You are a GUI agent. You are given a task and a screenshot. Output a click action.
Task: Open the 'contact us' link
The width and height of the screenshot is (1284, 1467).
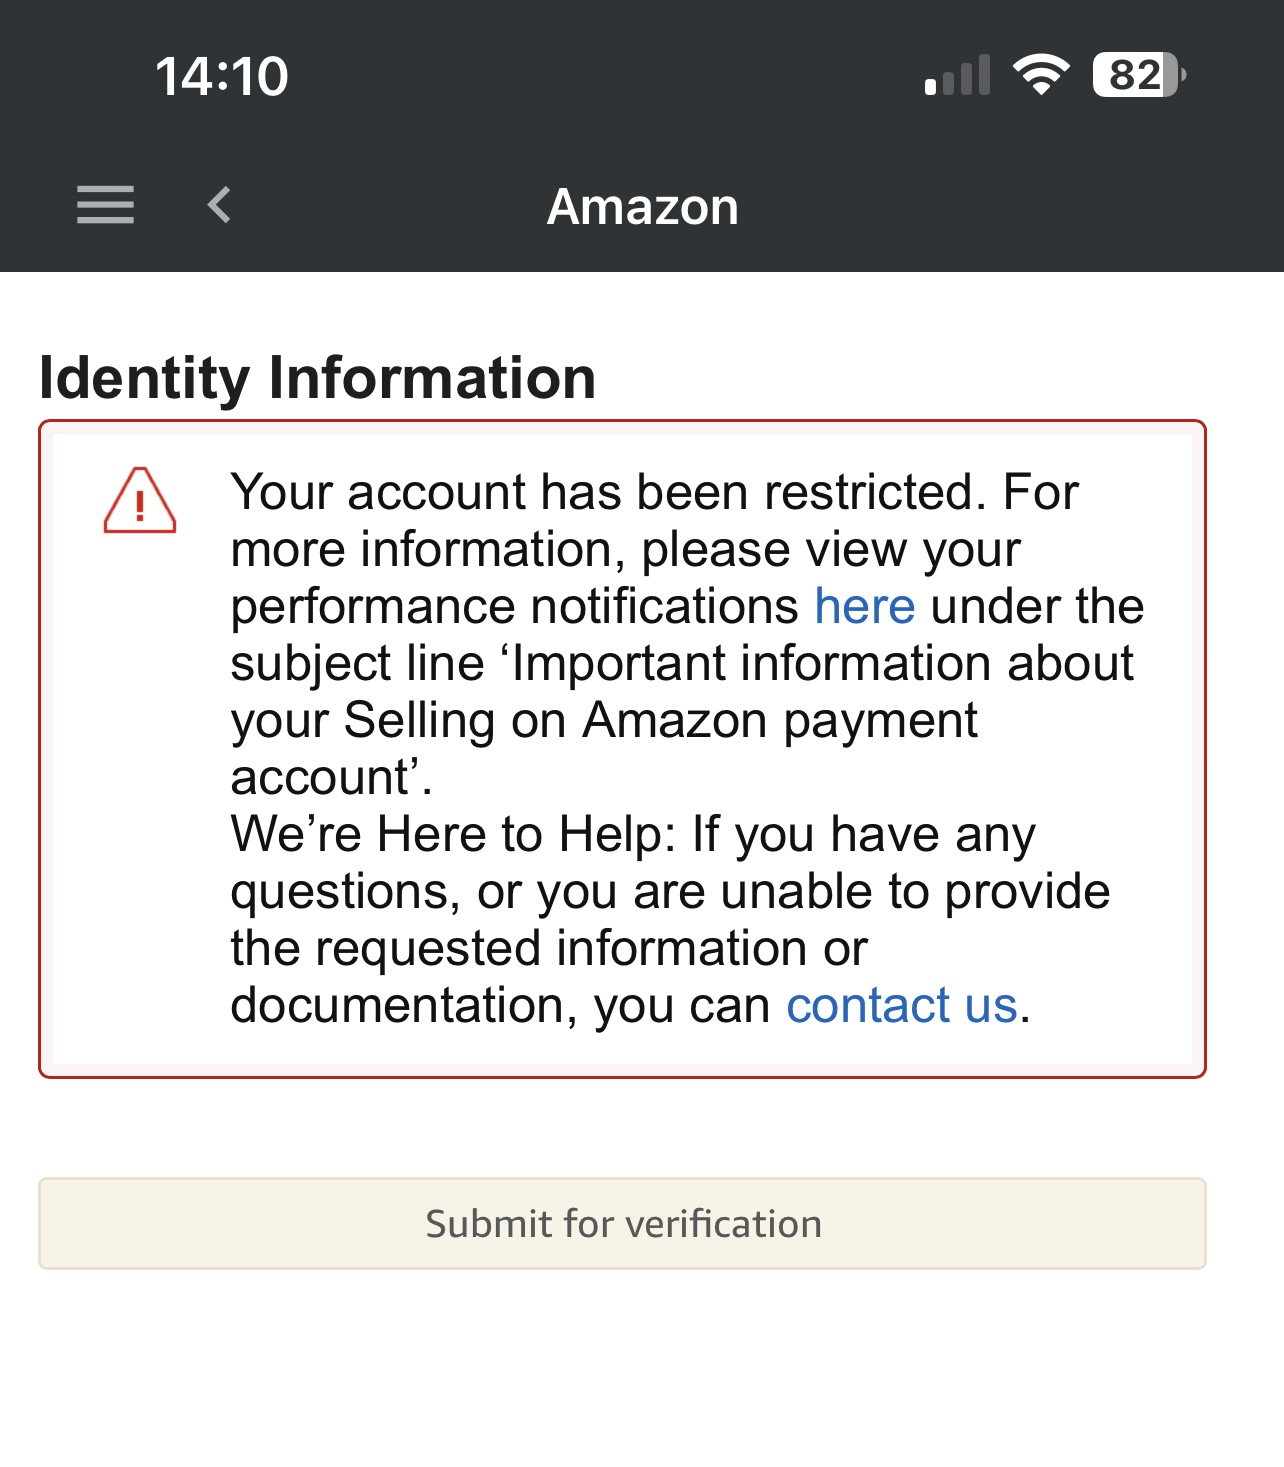pos(902,1005)
